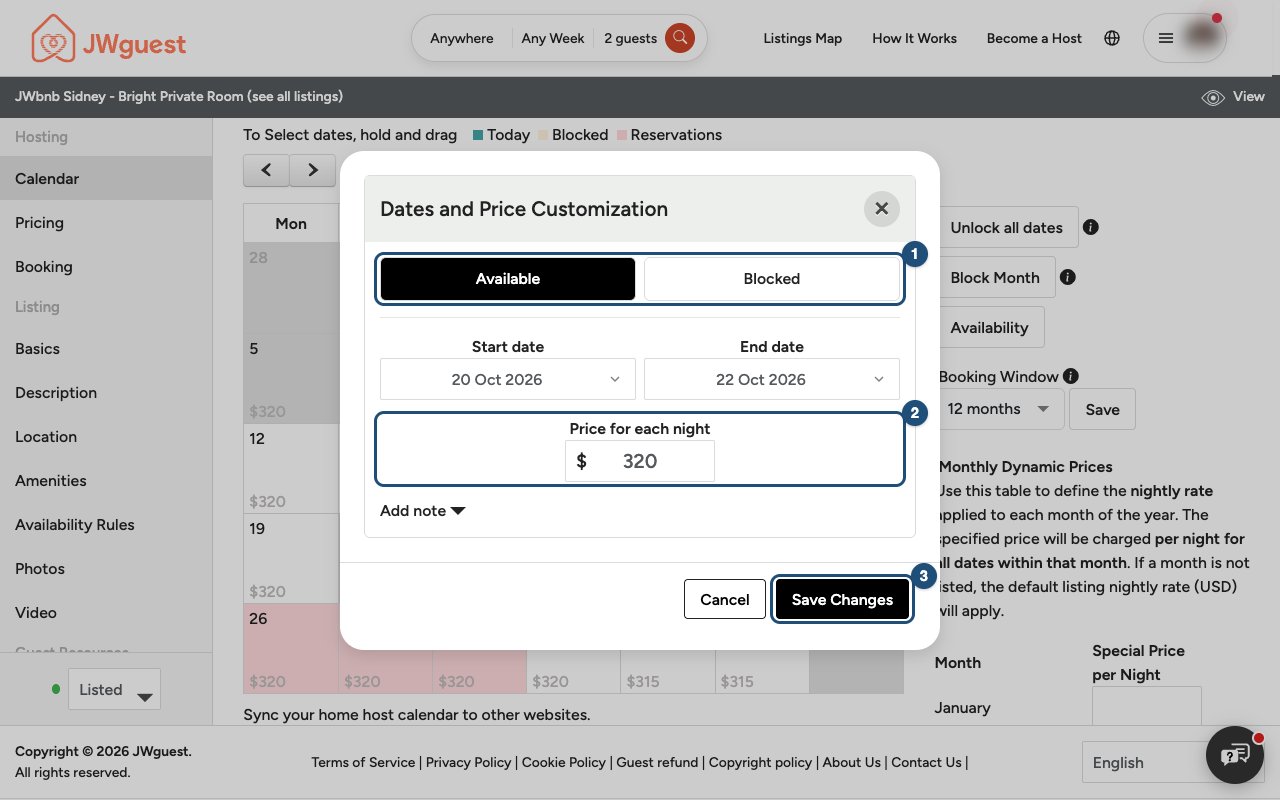Click January special price input field
Screen dimensions: 1280x800
pos(1146,706)
